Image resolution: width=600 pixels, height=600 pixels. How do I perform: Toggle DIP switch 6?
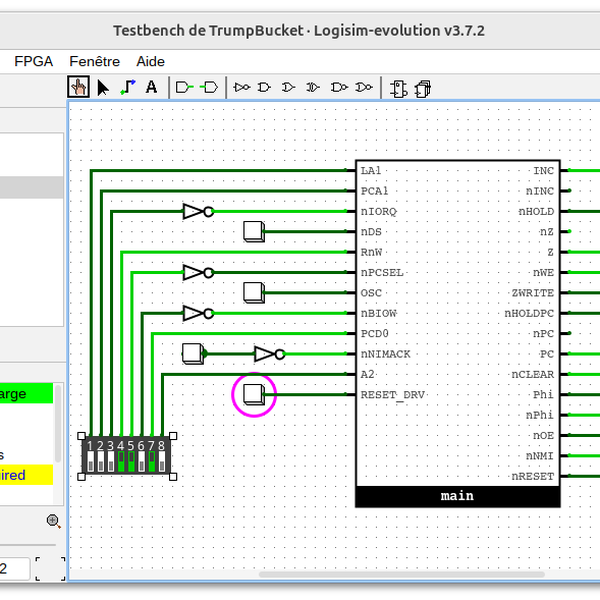[x=142, y=461]
